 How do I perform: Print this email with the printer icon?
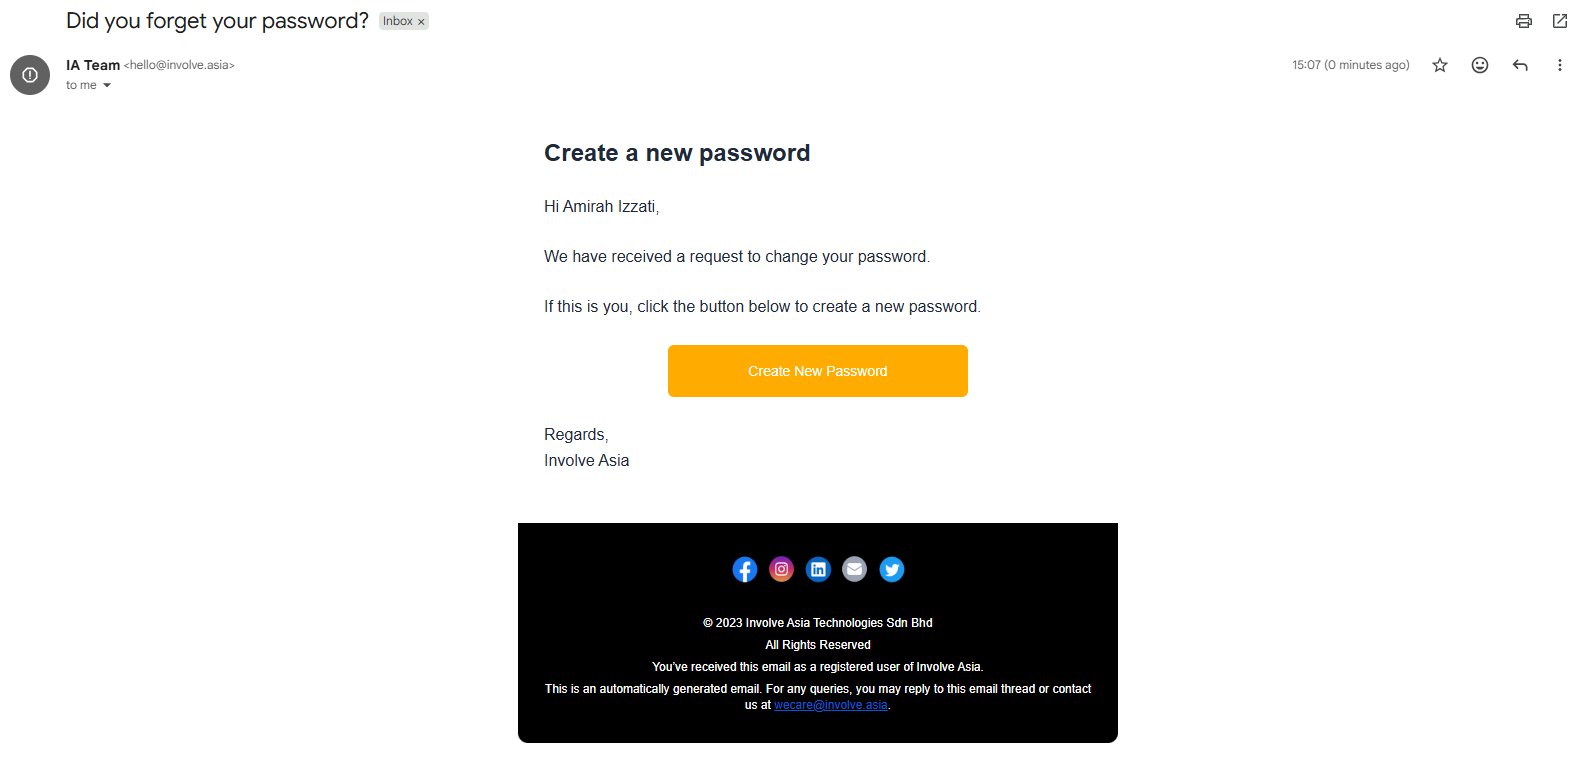1523,21
